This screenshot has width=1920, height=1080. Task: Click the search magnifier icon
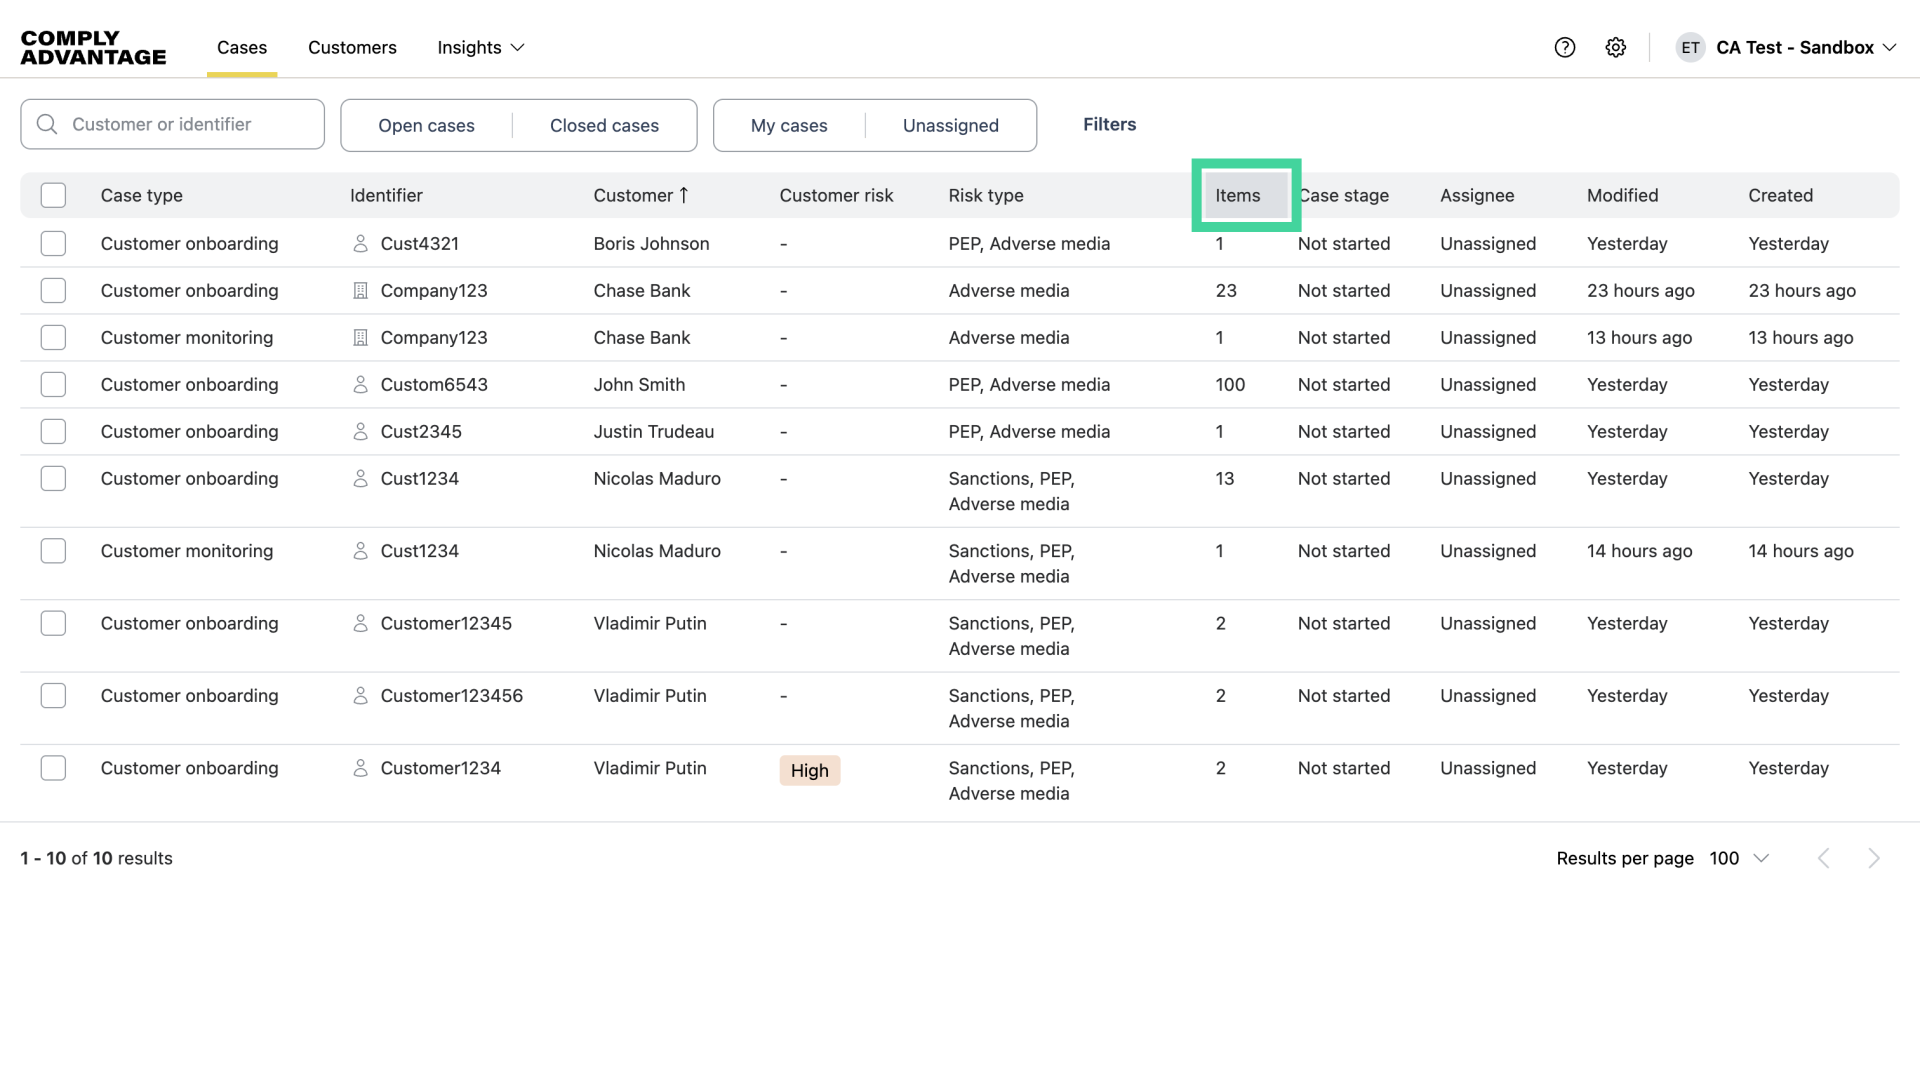(47, 124)
